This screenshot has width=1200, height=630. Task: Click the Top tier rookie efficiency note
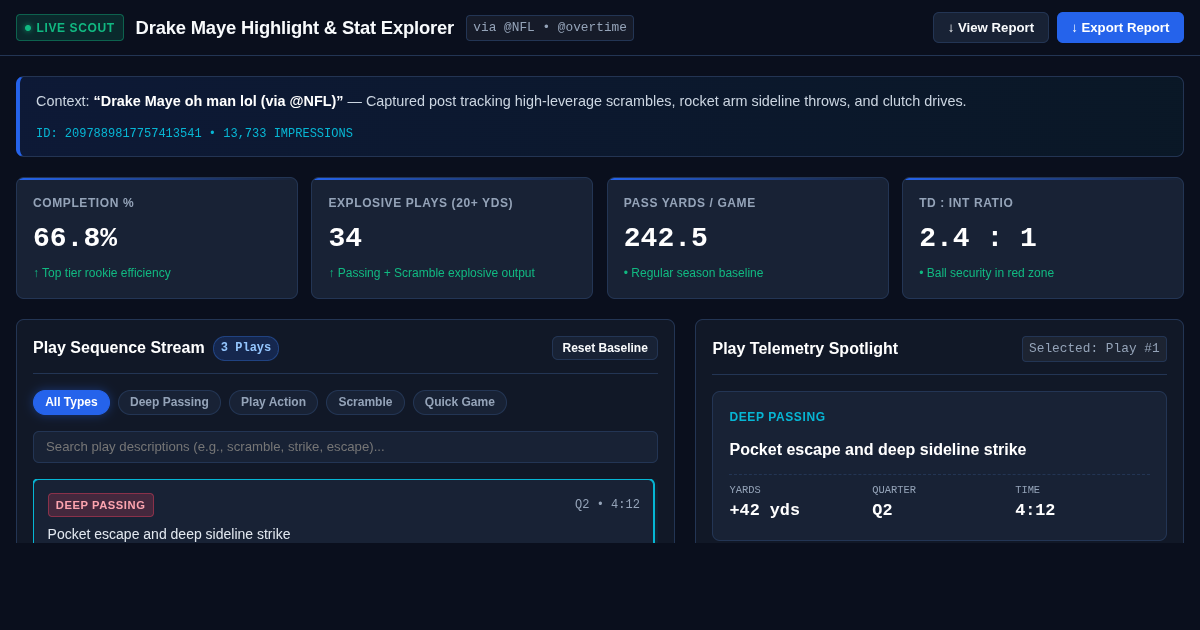point(102,273)
